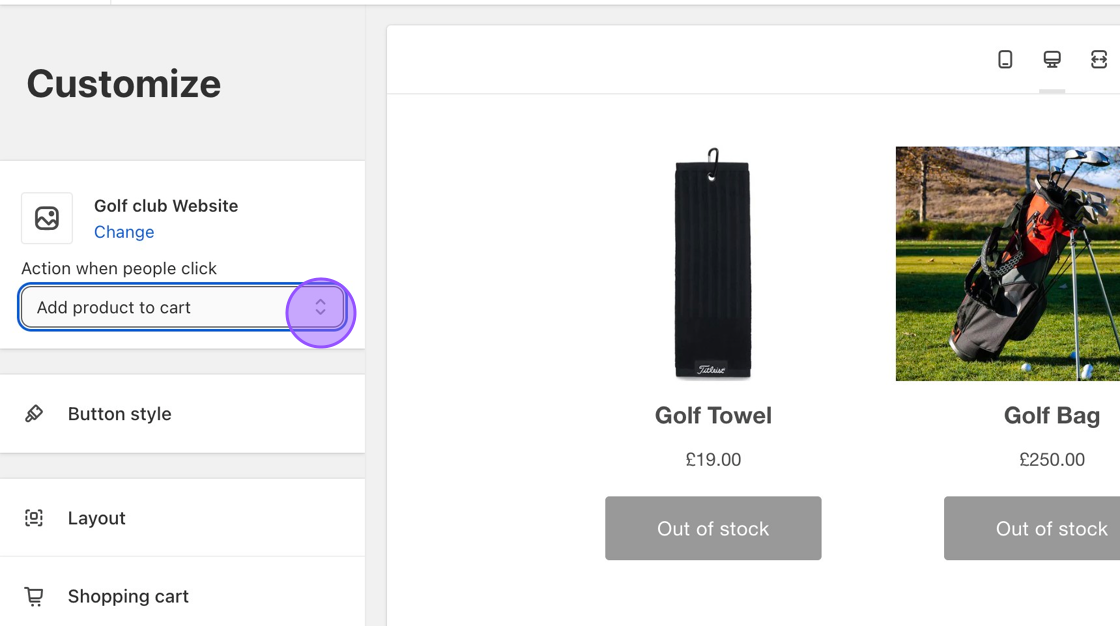The image size is (1120, 626).
Task: Open the 'Add product to cart' dropdown
Action: tap(160, 308)
